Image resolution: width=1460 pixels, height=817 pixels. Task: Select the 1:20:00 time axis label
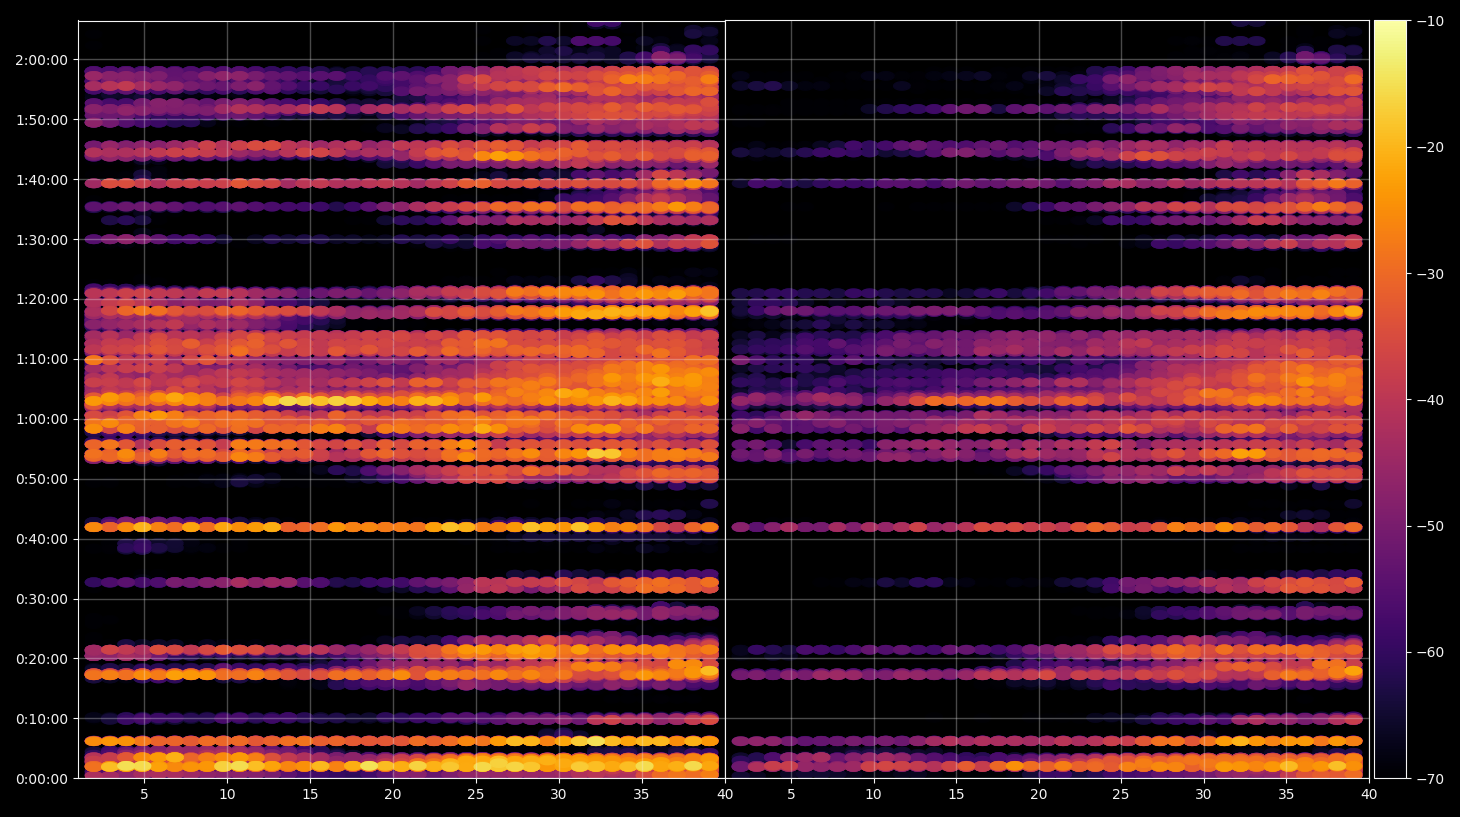[42, 299]
